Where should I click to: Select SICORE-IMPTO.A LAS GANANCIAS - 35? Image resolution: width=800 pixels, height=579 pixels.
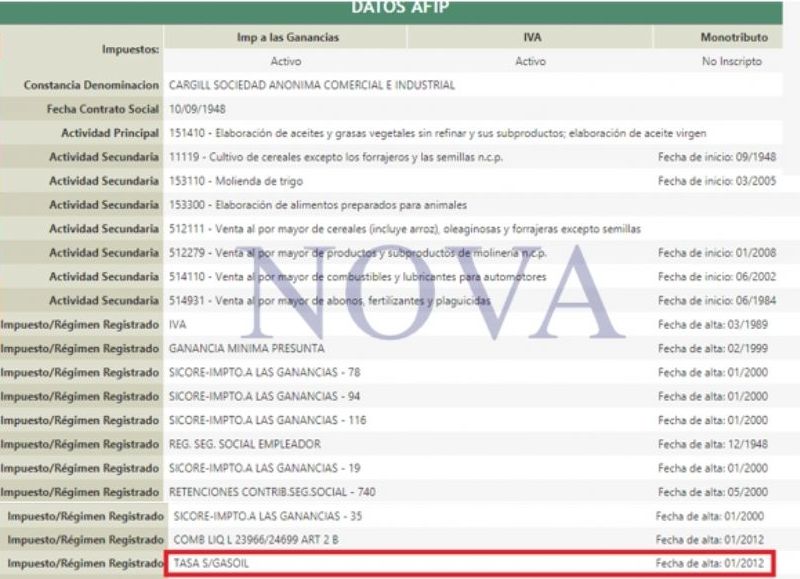[267, 517]
